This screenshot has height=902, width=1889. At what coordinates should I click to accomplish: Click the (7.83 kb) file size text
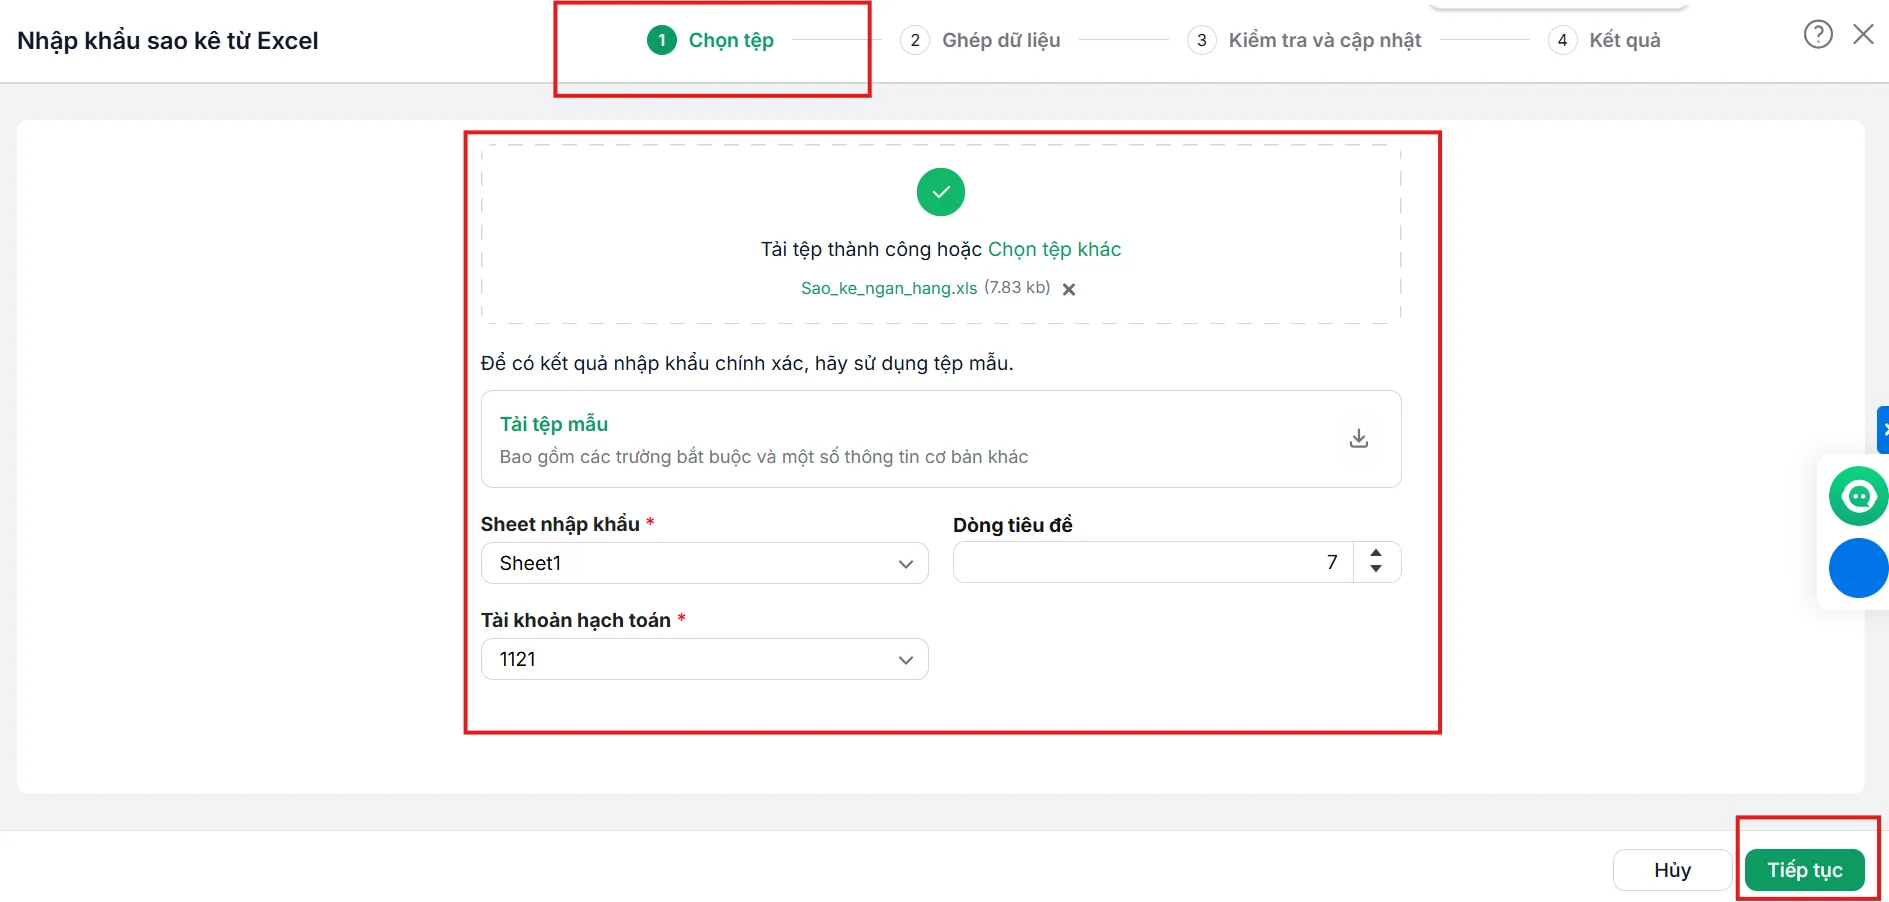pyautogui.click(x=1017, y=288)
